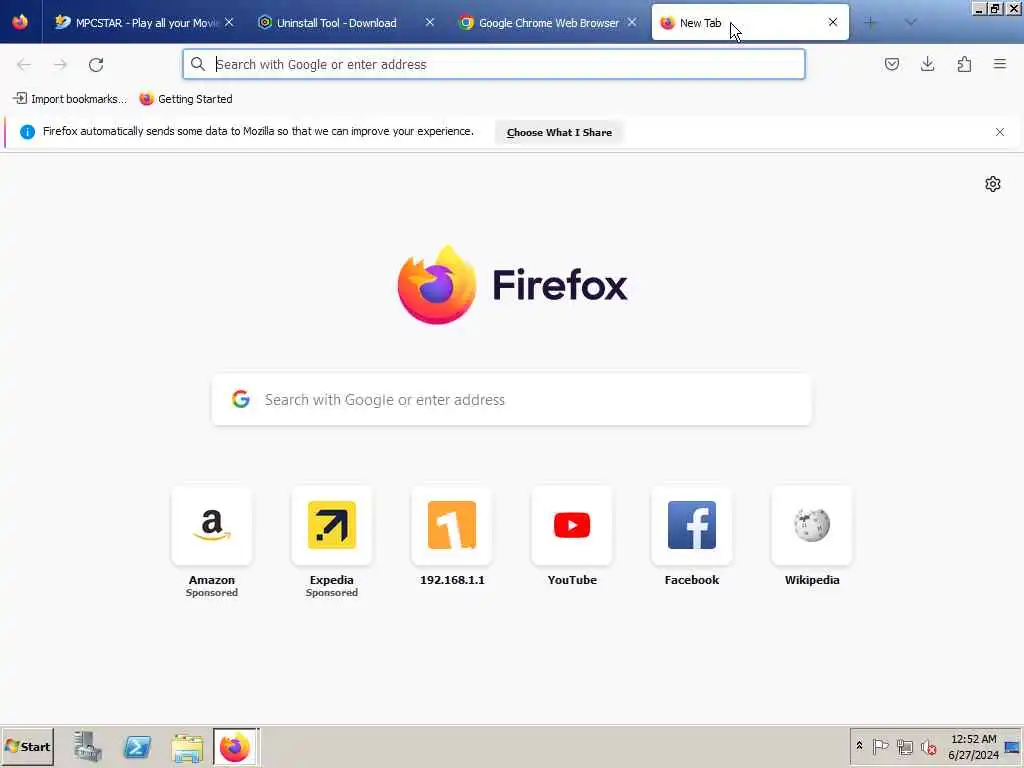The width and height of the screenshot is (1024, 768).
Task: Click the muted volume tray icon
Action: pyautogui.click(x=928, y=746)
